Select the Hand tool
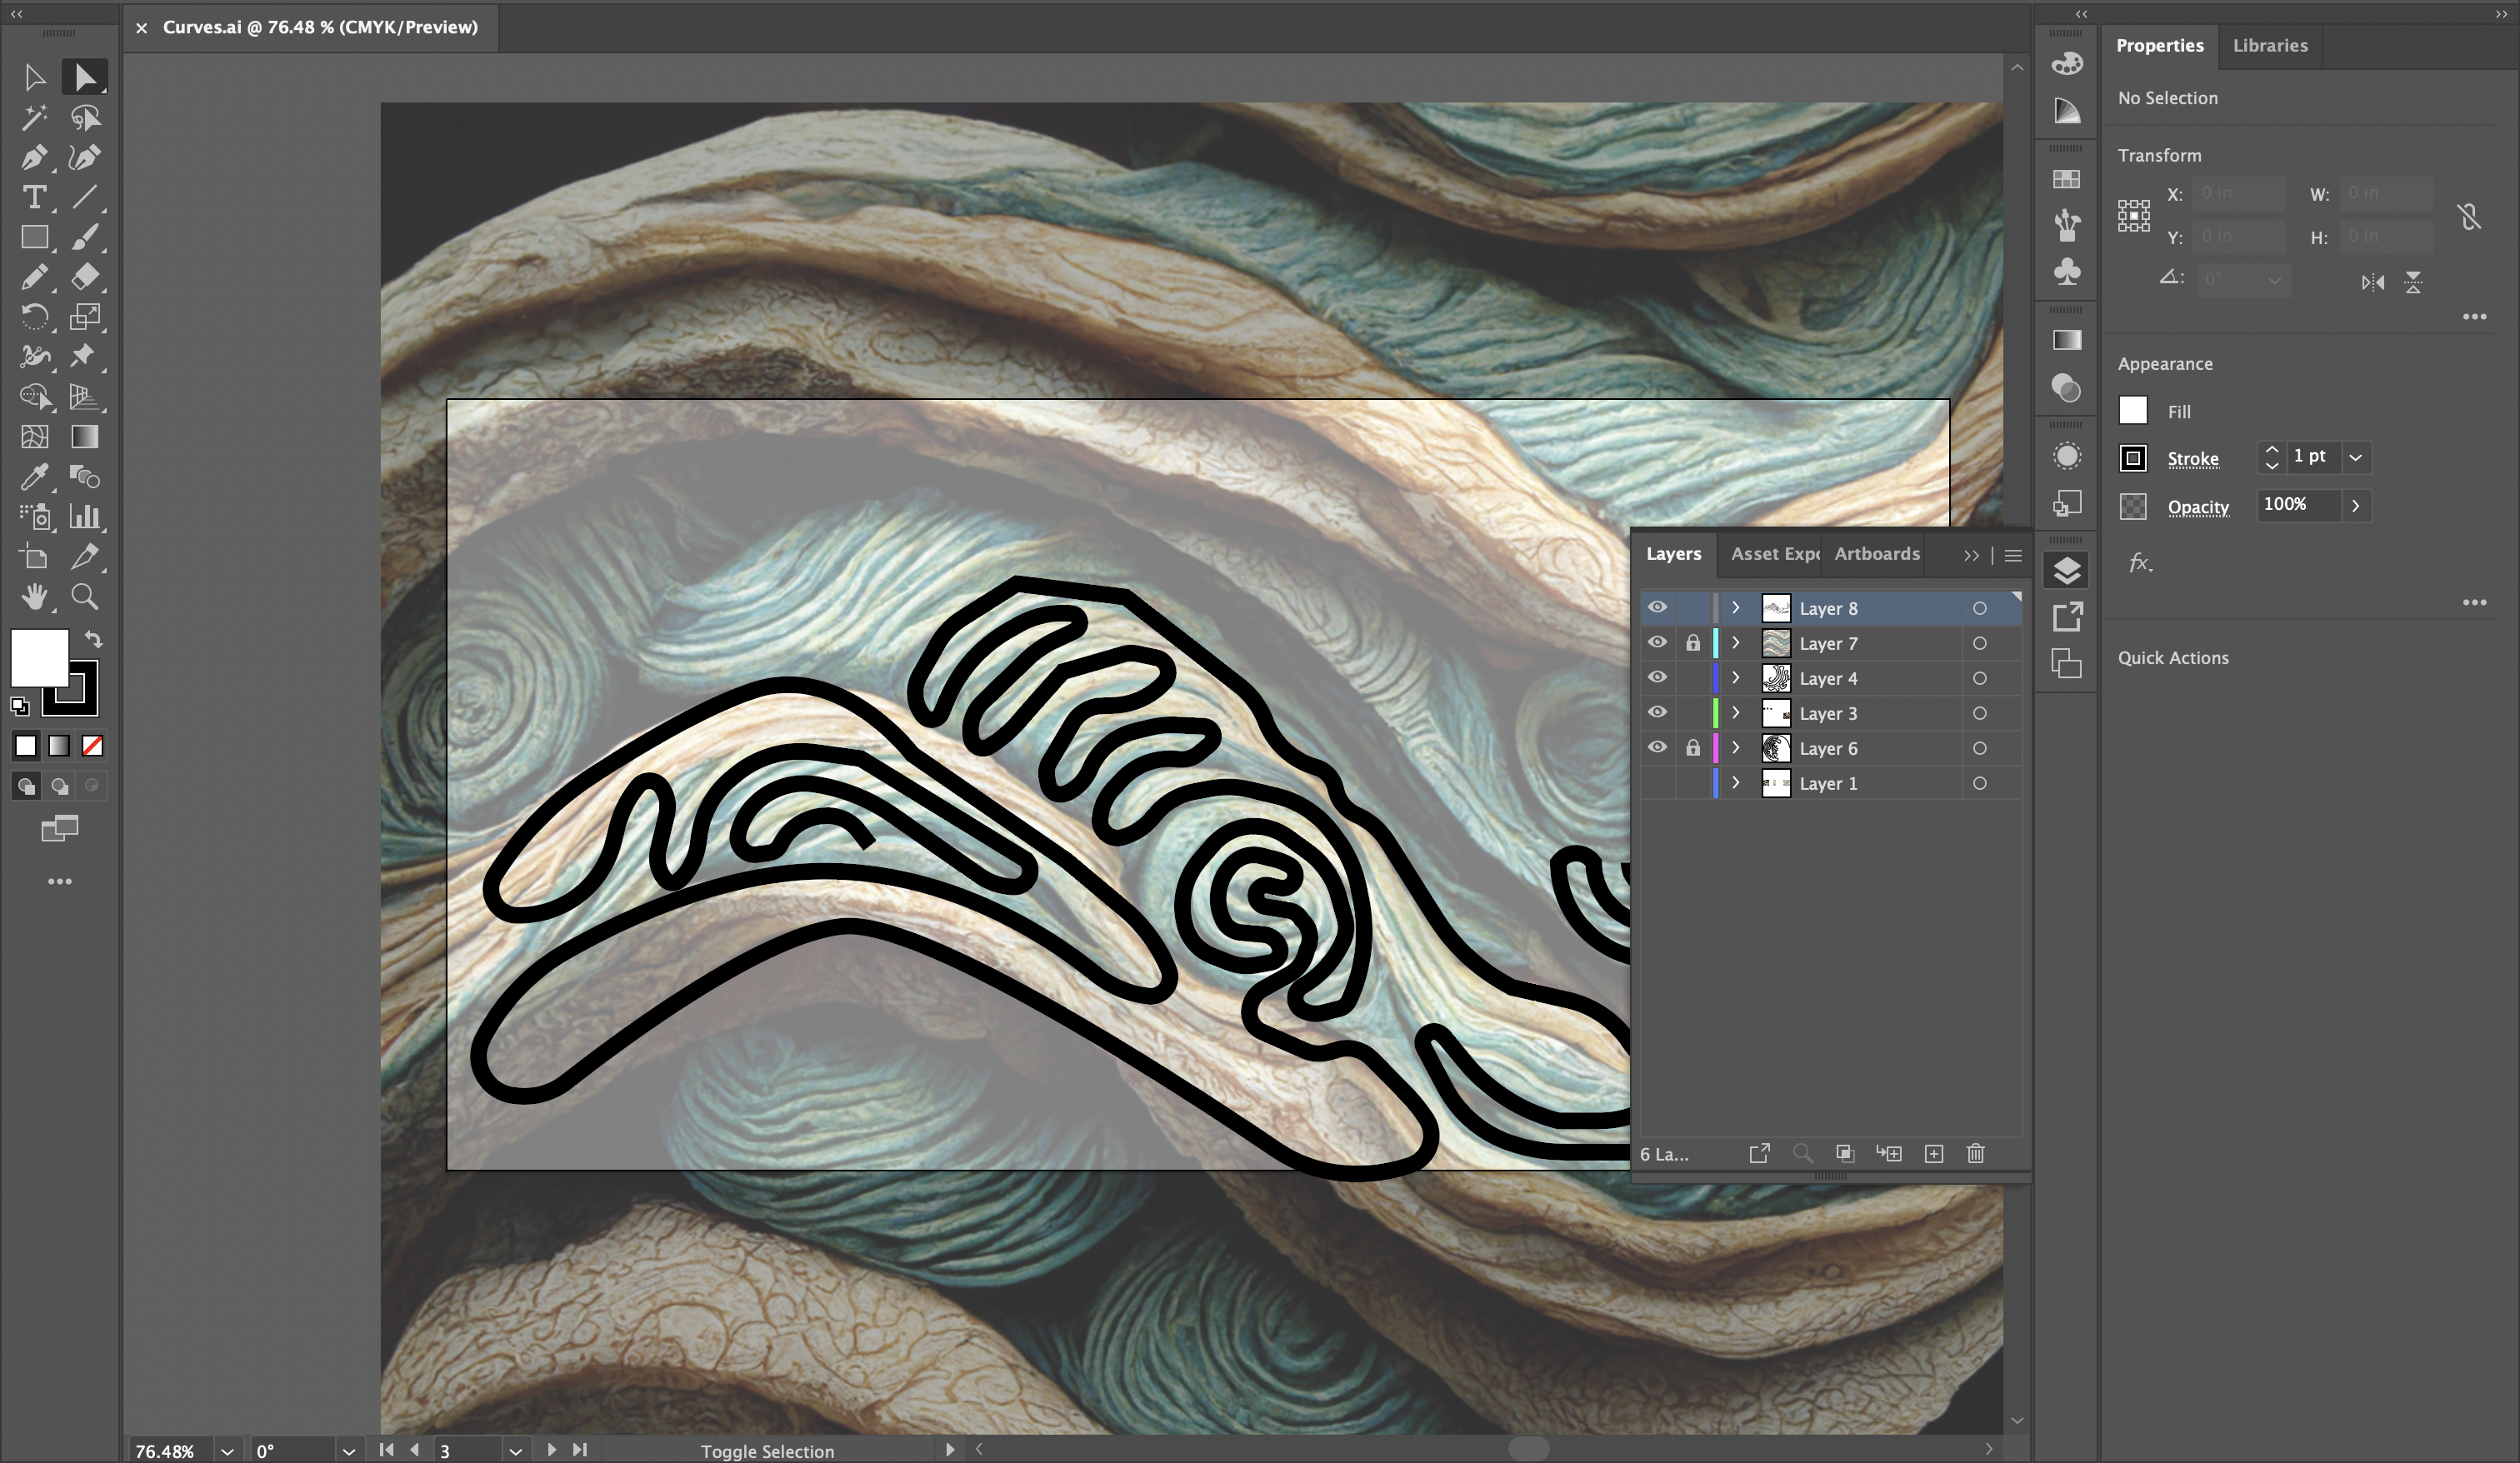This screenshot has height=1463, width=2520. point(35,597)
